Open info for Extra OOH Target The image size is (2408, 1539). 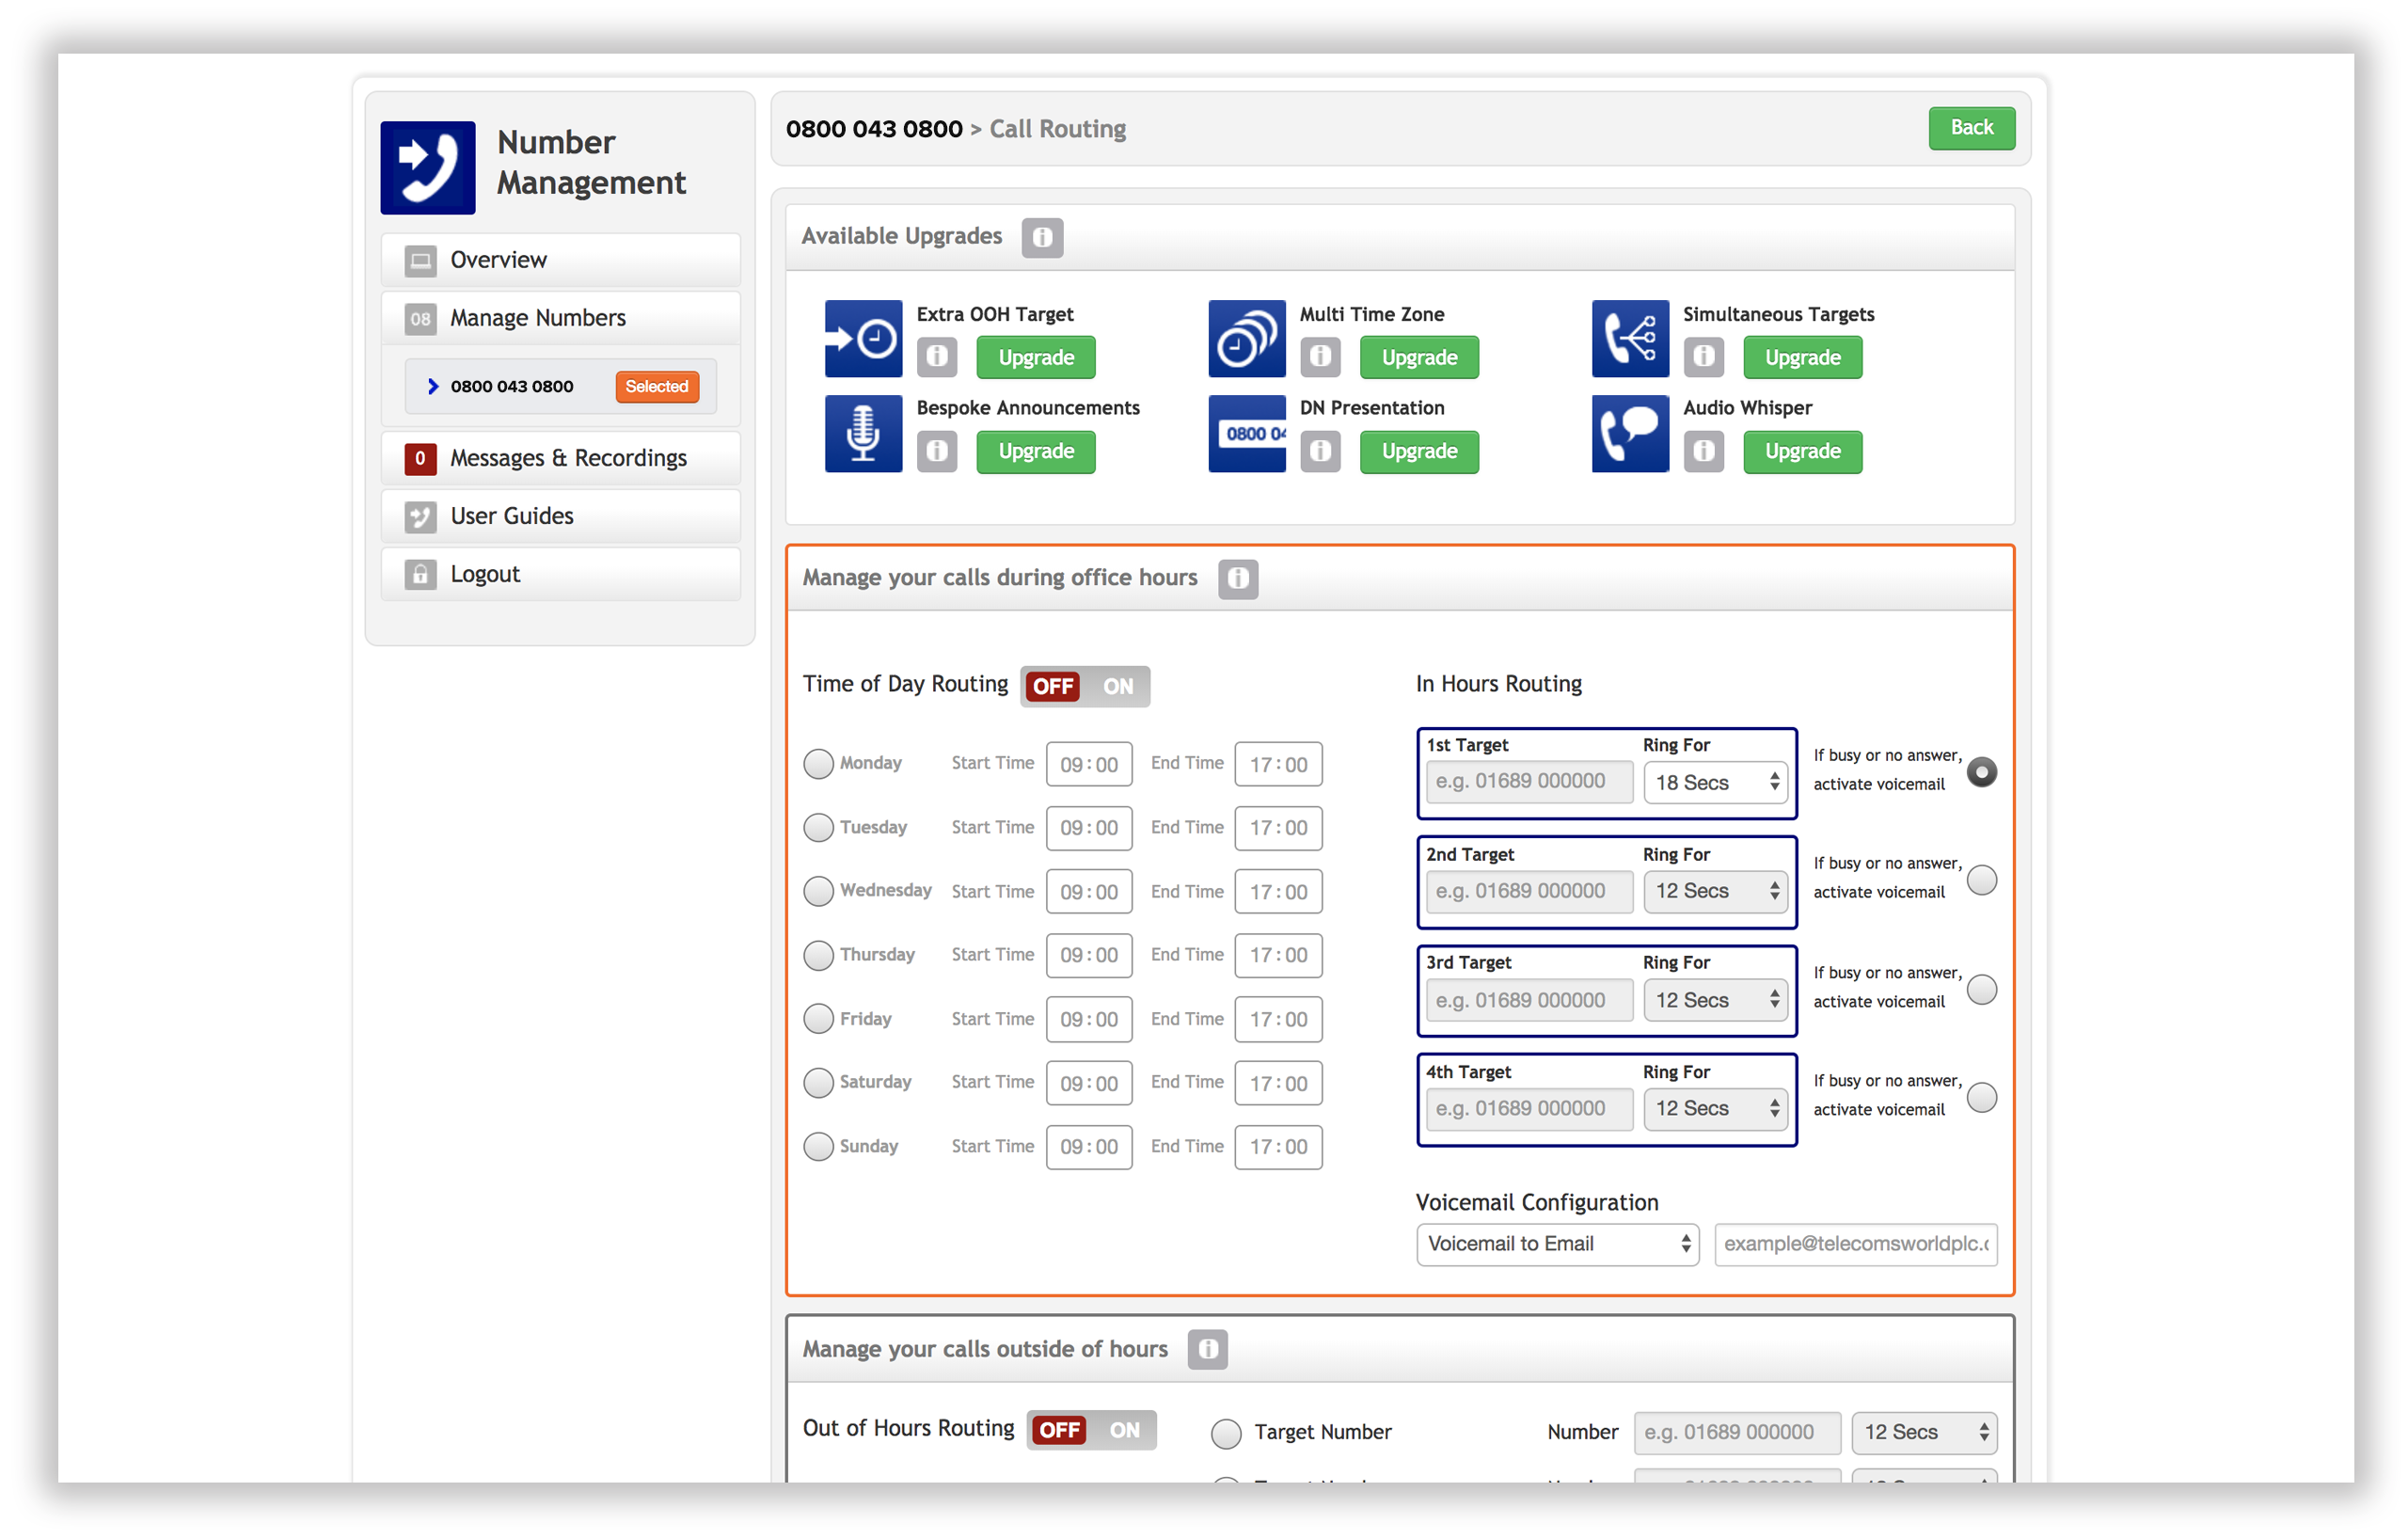[937, 357]
